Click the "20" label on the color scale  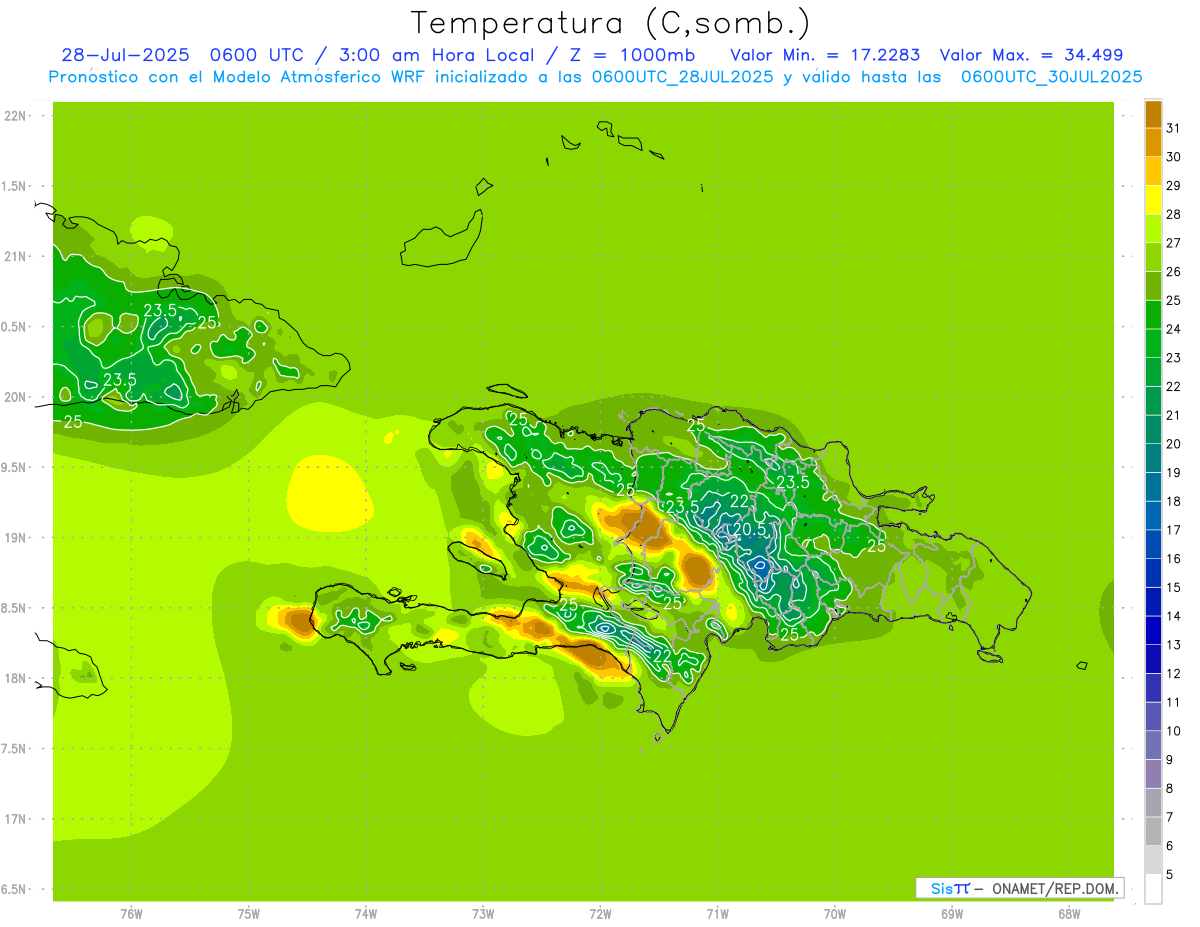tap(1173, 444)
